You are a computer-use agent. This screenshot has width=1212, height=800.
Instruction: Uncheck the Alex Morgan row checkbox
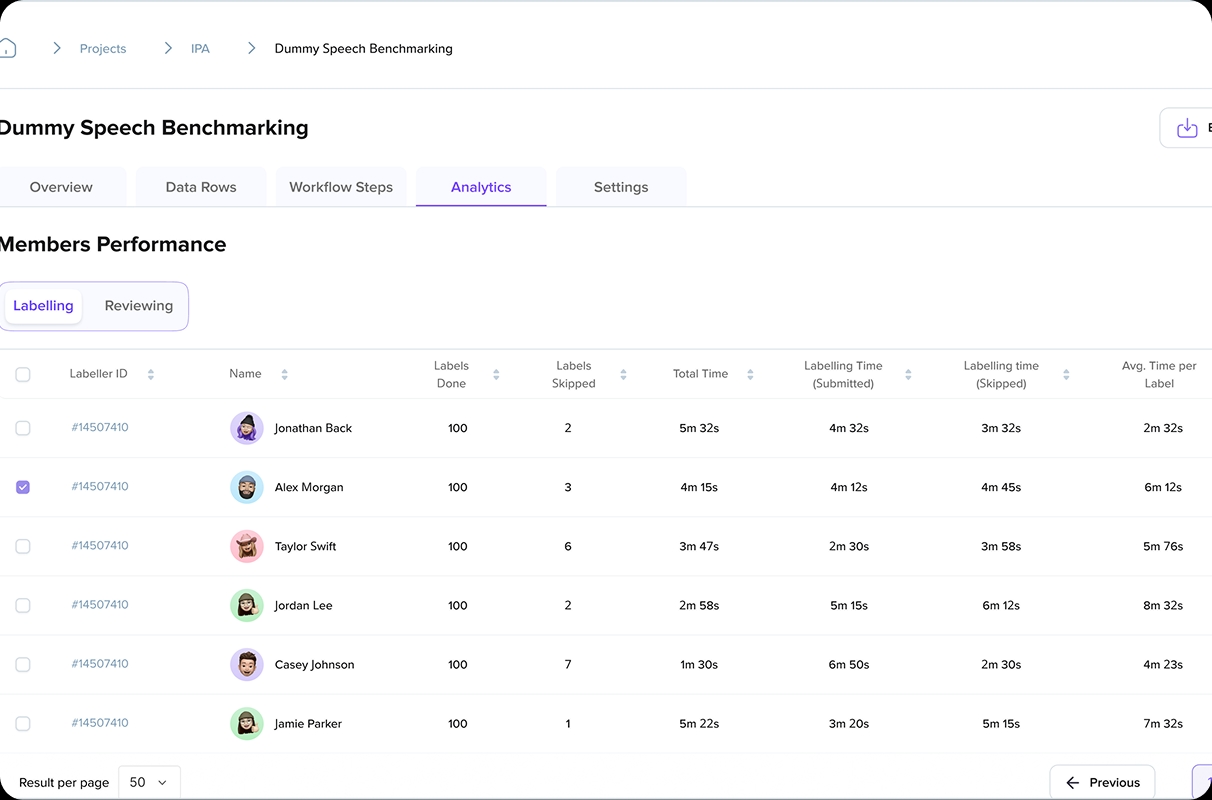[x=23, y=487]
